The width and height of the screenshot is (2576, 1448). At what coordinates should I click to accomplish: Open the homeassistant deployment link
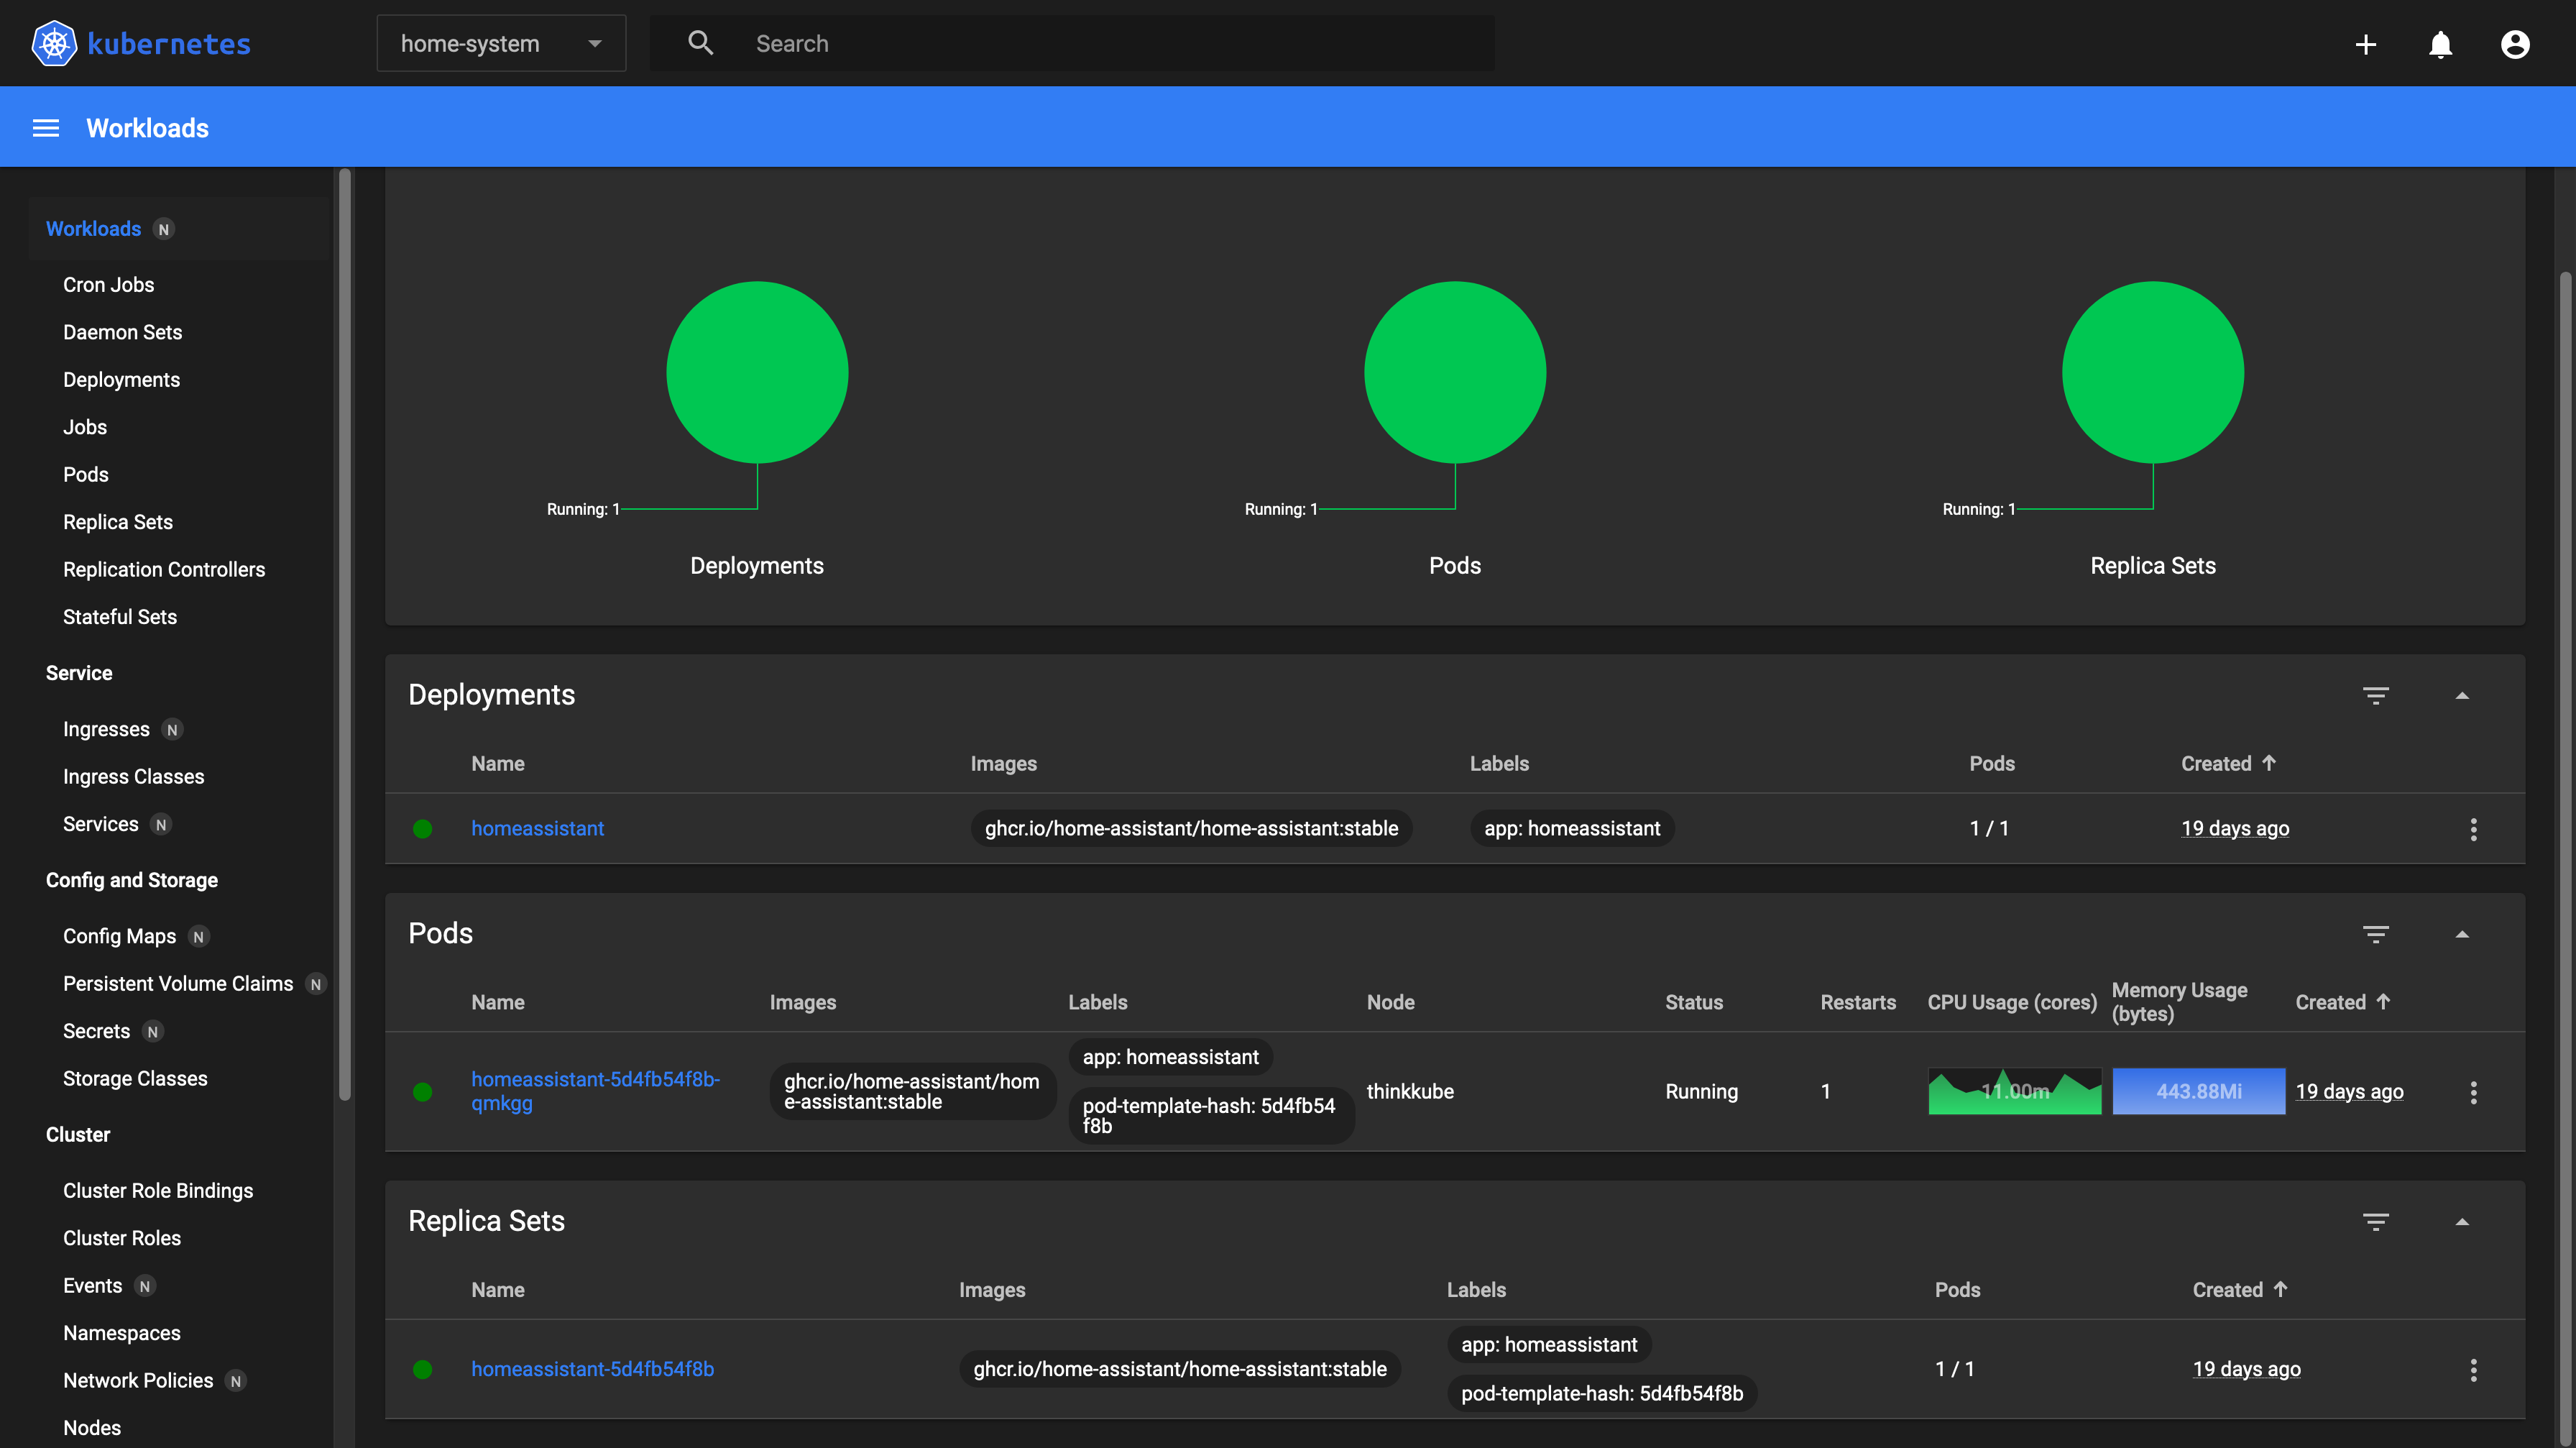tap(537, 828)
